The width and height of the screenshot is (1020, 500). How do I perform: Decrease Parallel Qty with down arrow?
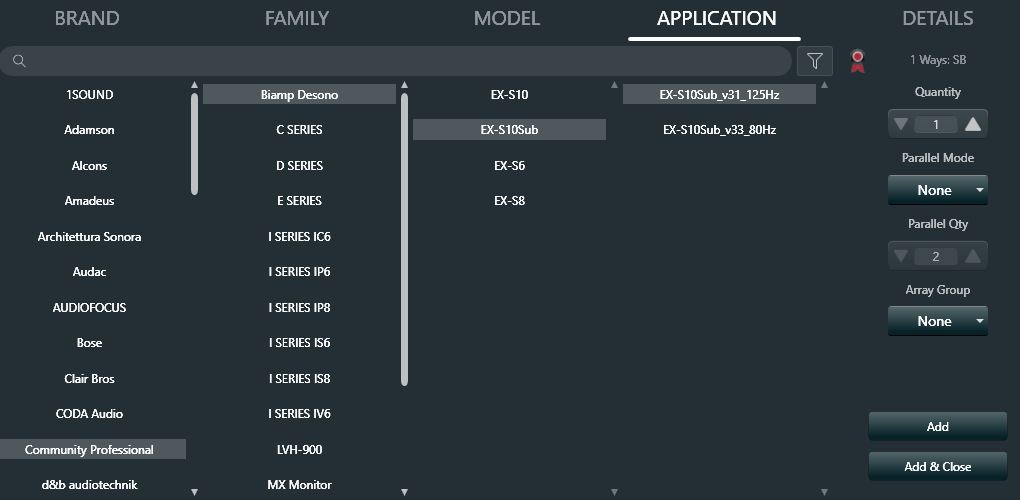click(x=901, y=256)
